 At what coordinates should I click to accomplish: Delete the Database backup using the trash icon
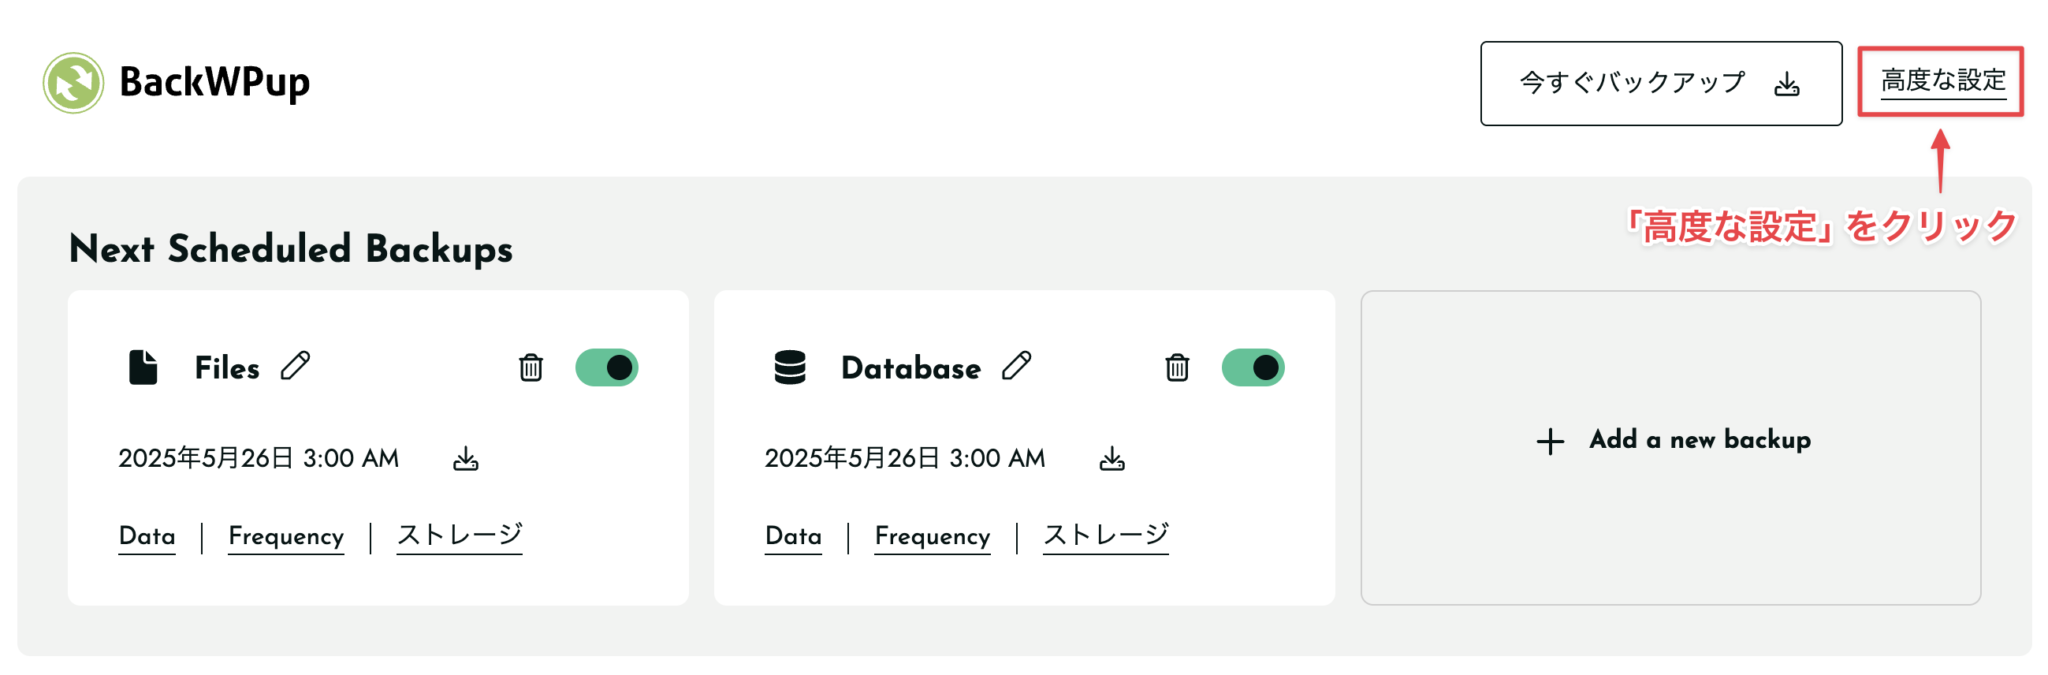click(1177, 368)
